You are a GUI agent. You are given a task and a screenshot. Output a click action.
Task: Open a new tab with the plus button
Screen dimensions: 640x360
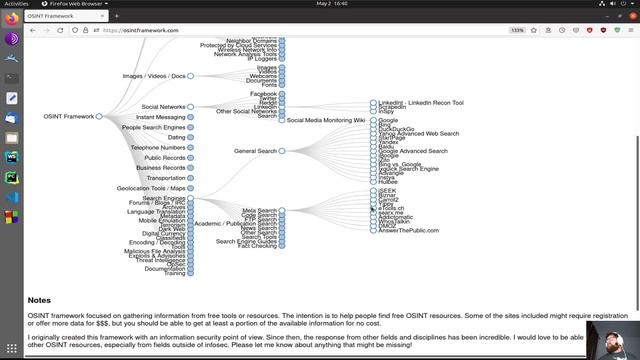[x=117, y=16]
